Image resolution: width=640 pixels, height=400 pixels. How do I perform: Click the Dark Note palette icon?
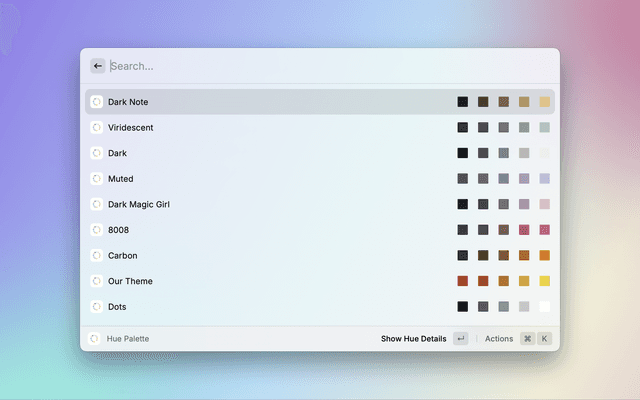pos(96,102)
